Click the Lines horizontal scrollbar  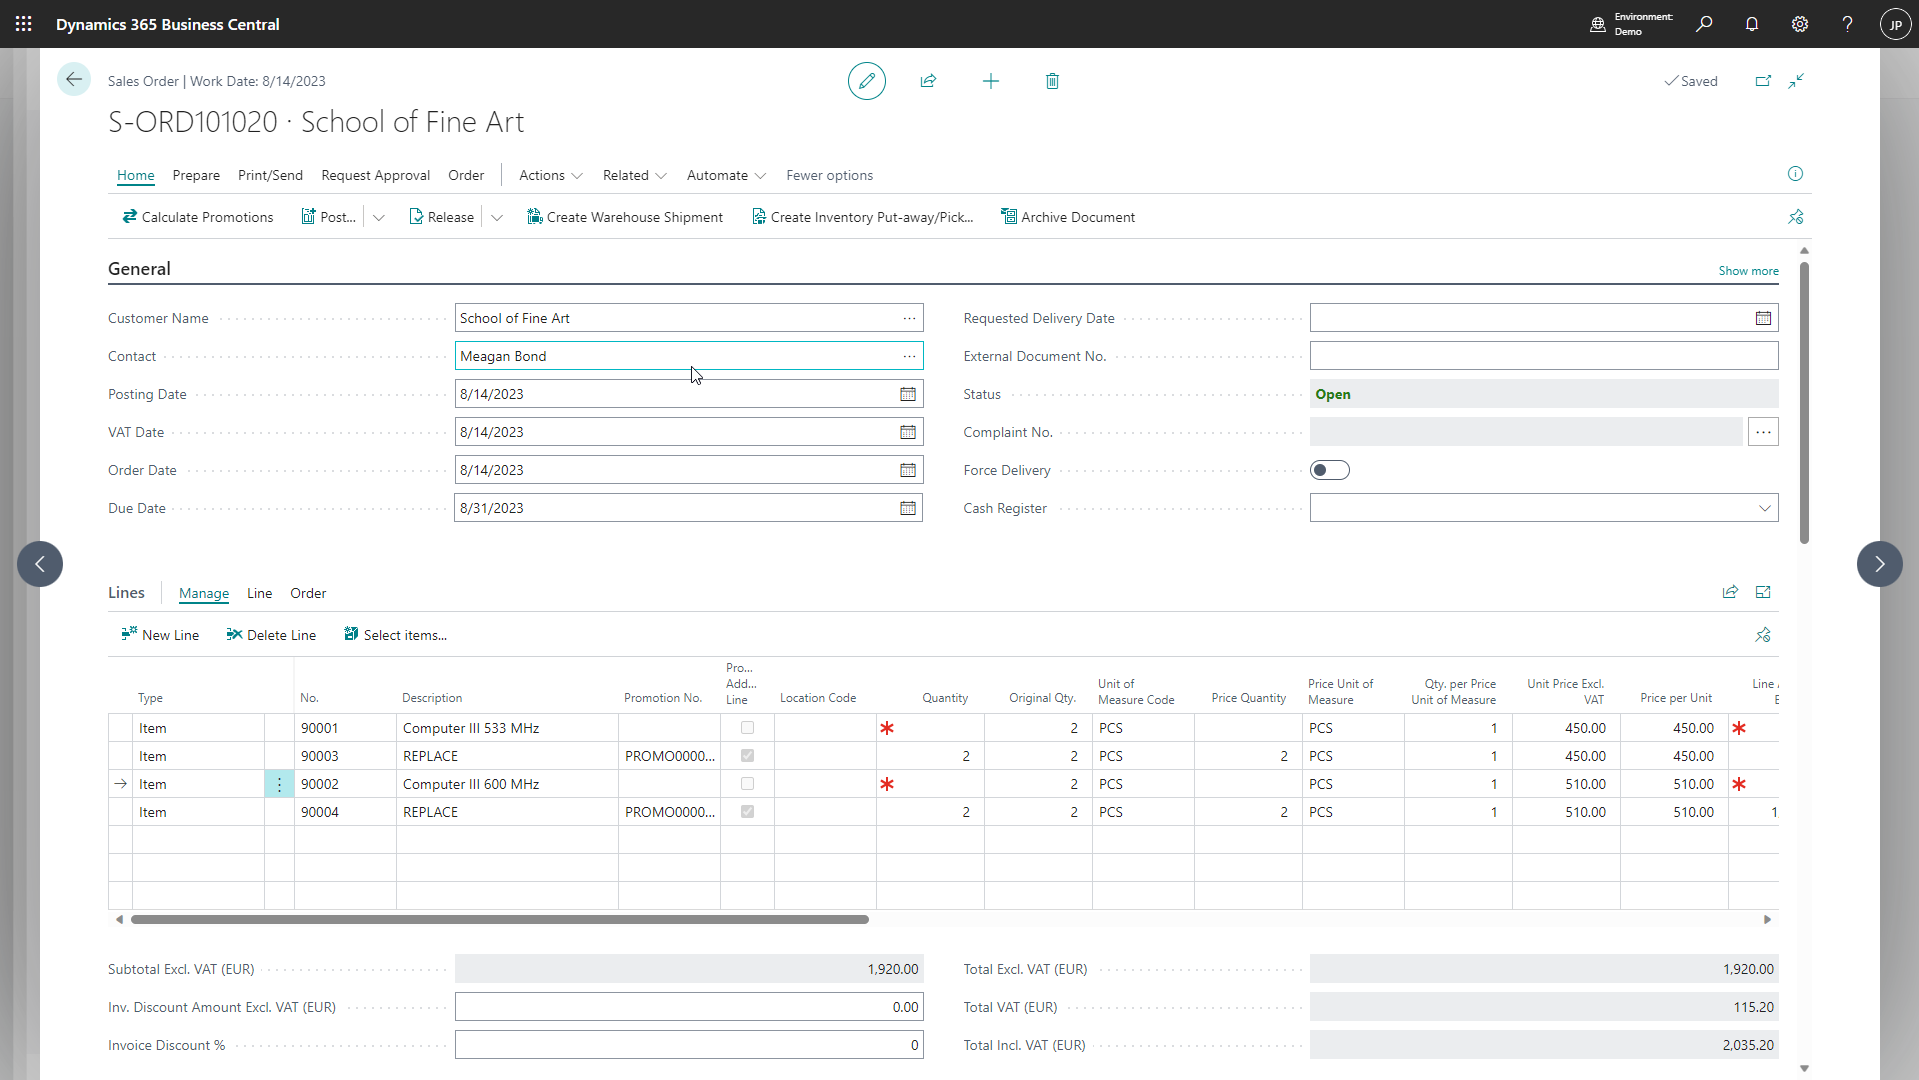tap(500, 919)
